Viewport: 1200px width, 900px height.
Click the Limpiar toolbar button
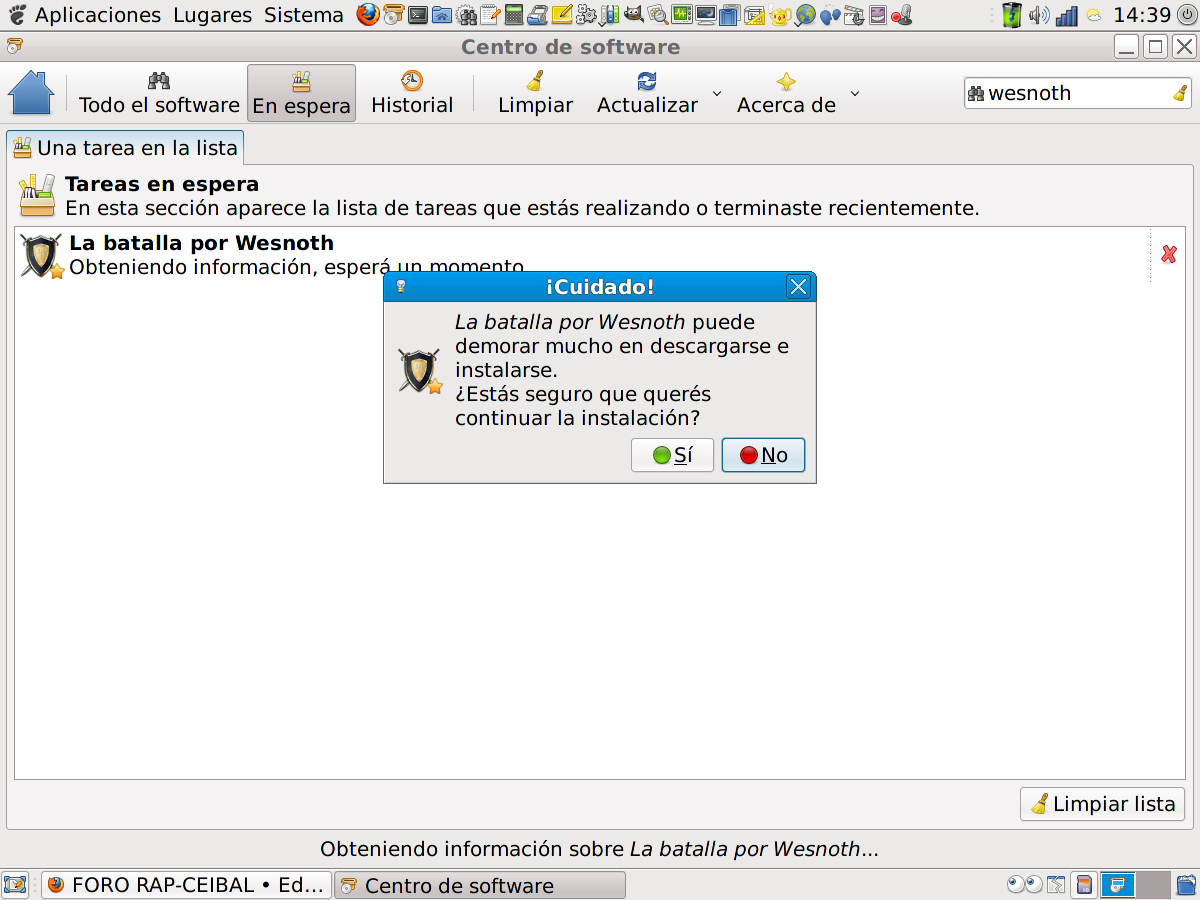(x=535, y=93)
